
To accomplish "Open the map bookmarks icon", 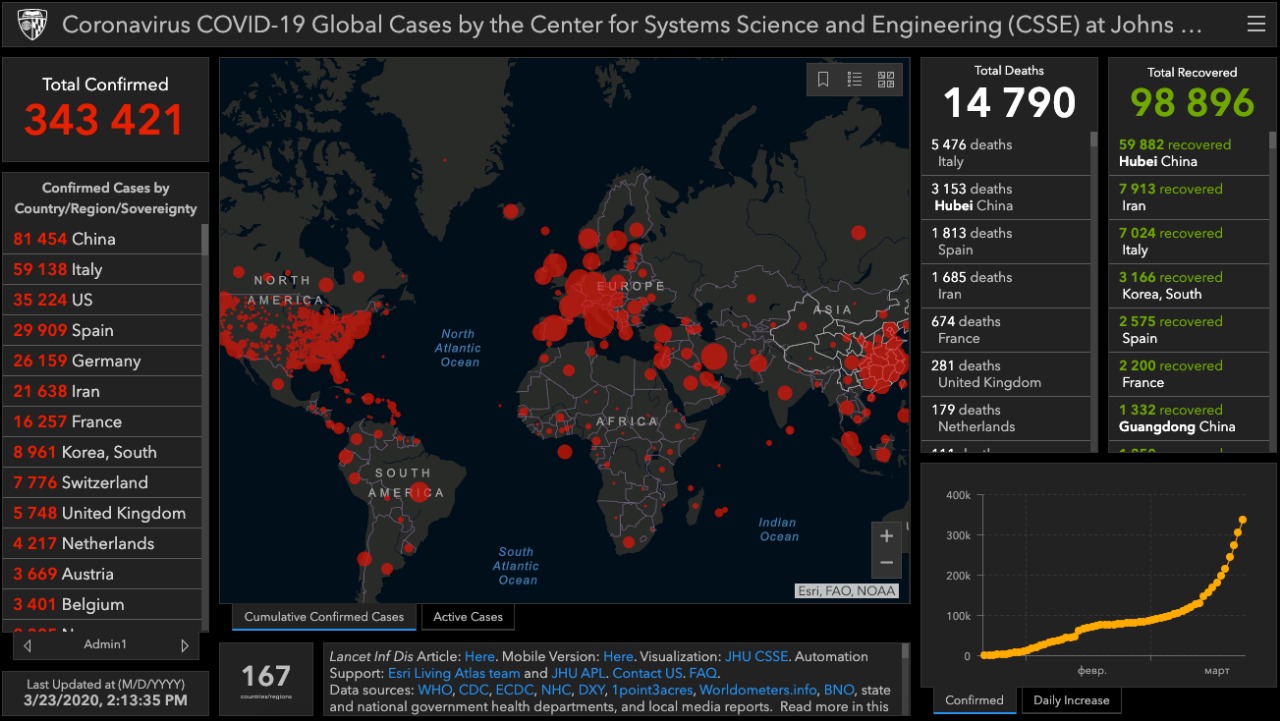I will 823,79.
